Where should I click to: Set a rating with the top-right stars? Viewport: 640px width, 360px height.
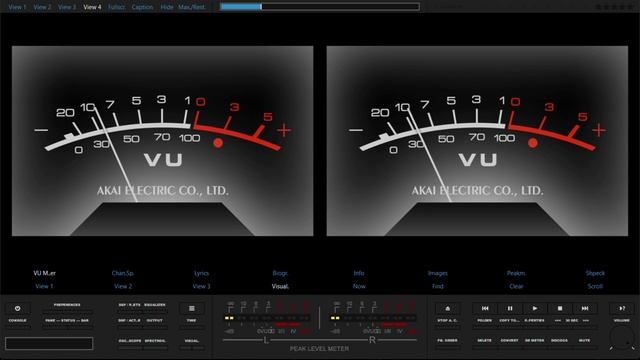click(615, 7)
